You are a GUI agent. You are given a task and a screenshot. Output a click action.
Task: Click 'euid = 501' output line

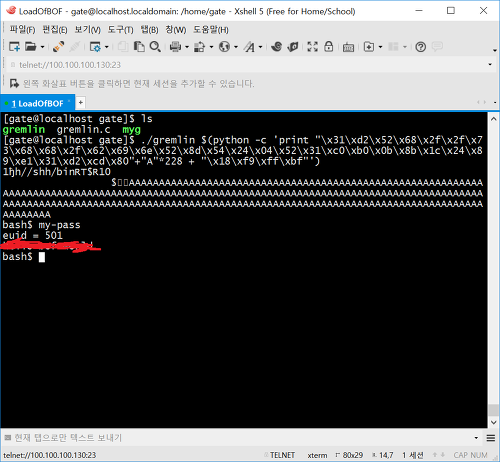tap(32, 235)
